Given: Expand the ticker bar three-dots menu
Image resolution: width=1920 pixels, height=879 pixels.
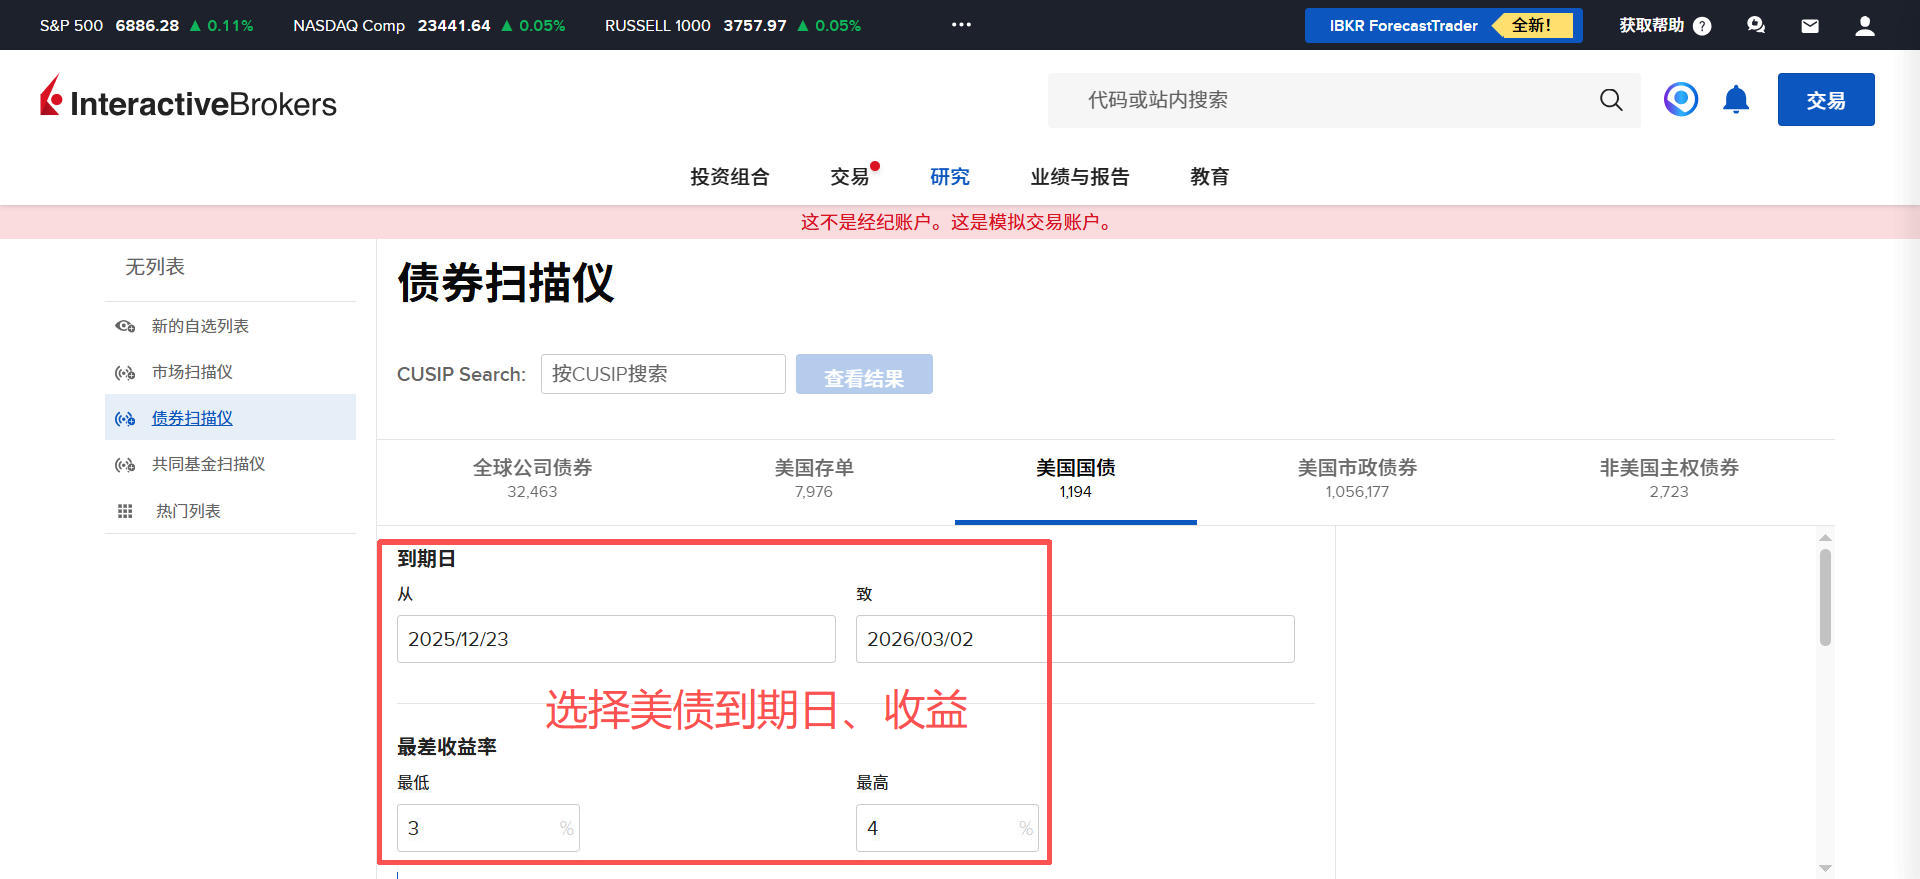Looking at the screenshot, I should click(961, 25).
